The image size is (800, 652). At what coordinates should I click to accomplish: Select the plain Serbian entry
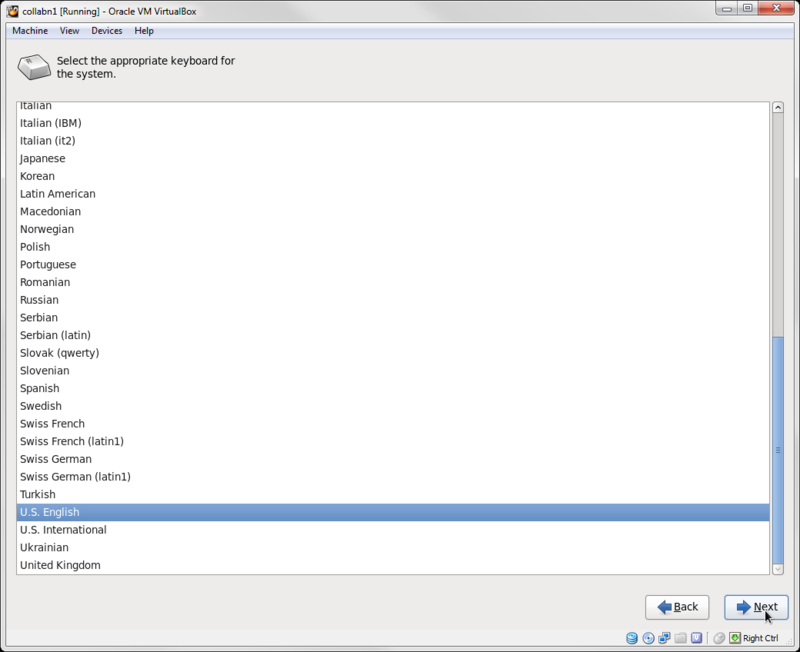coord(393,318)
